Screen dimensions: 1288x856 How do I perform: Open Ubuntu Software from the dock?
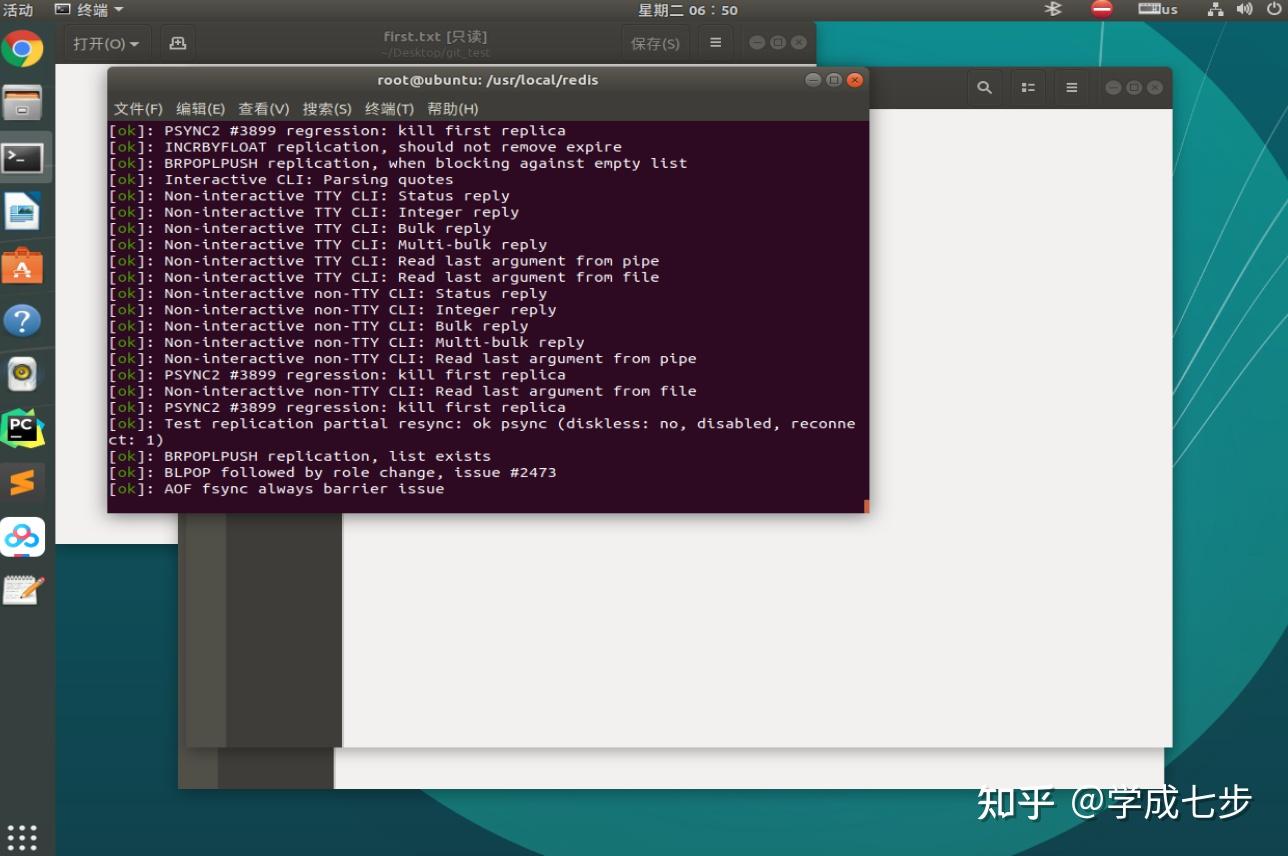22,266
